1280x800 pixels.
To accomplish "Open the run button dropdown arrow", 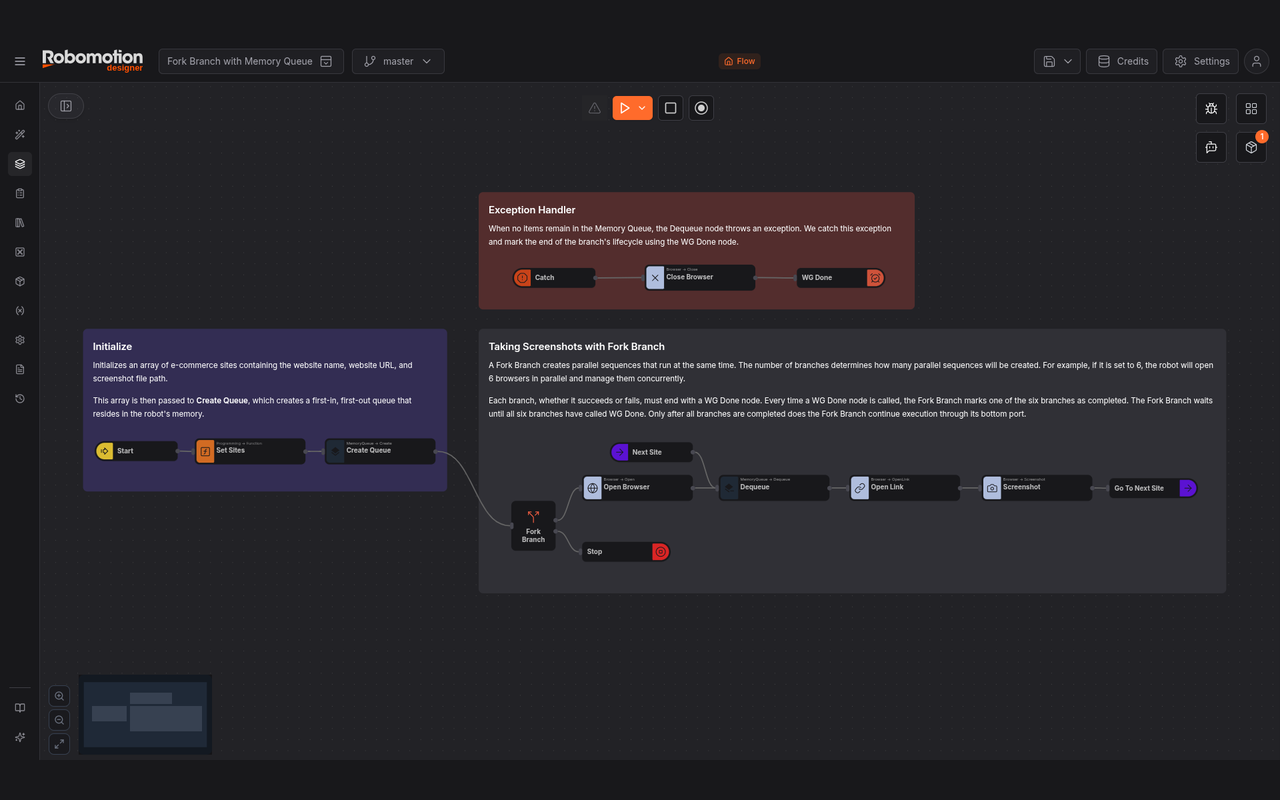I will [x=643, y=108].
